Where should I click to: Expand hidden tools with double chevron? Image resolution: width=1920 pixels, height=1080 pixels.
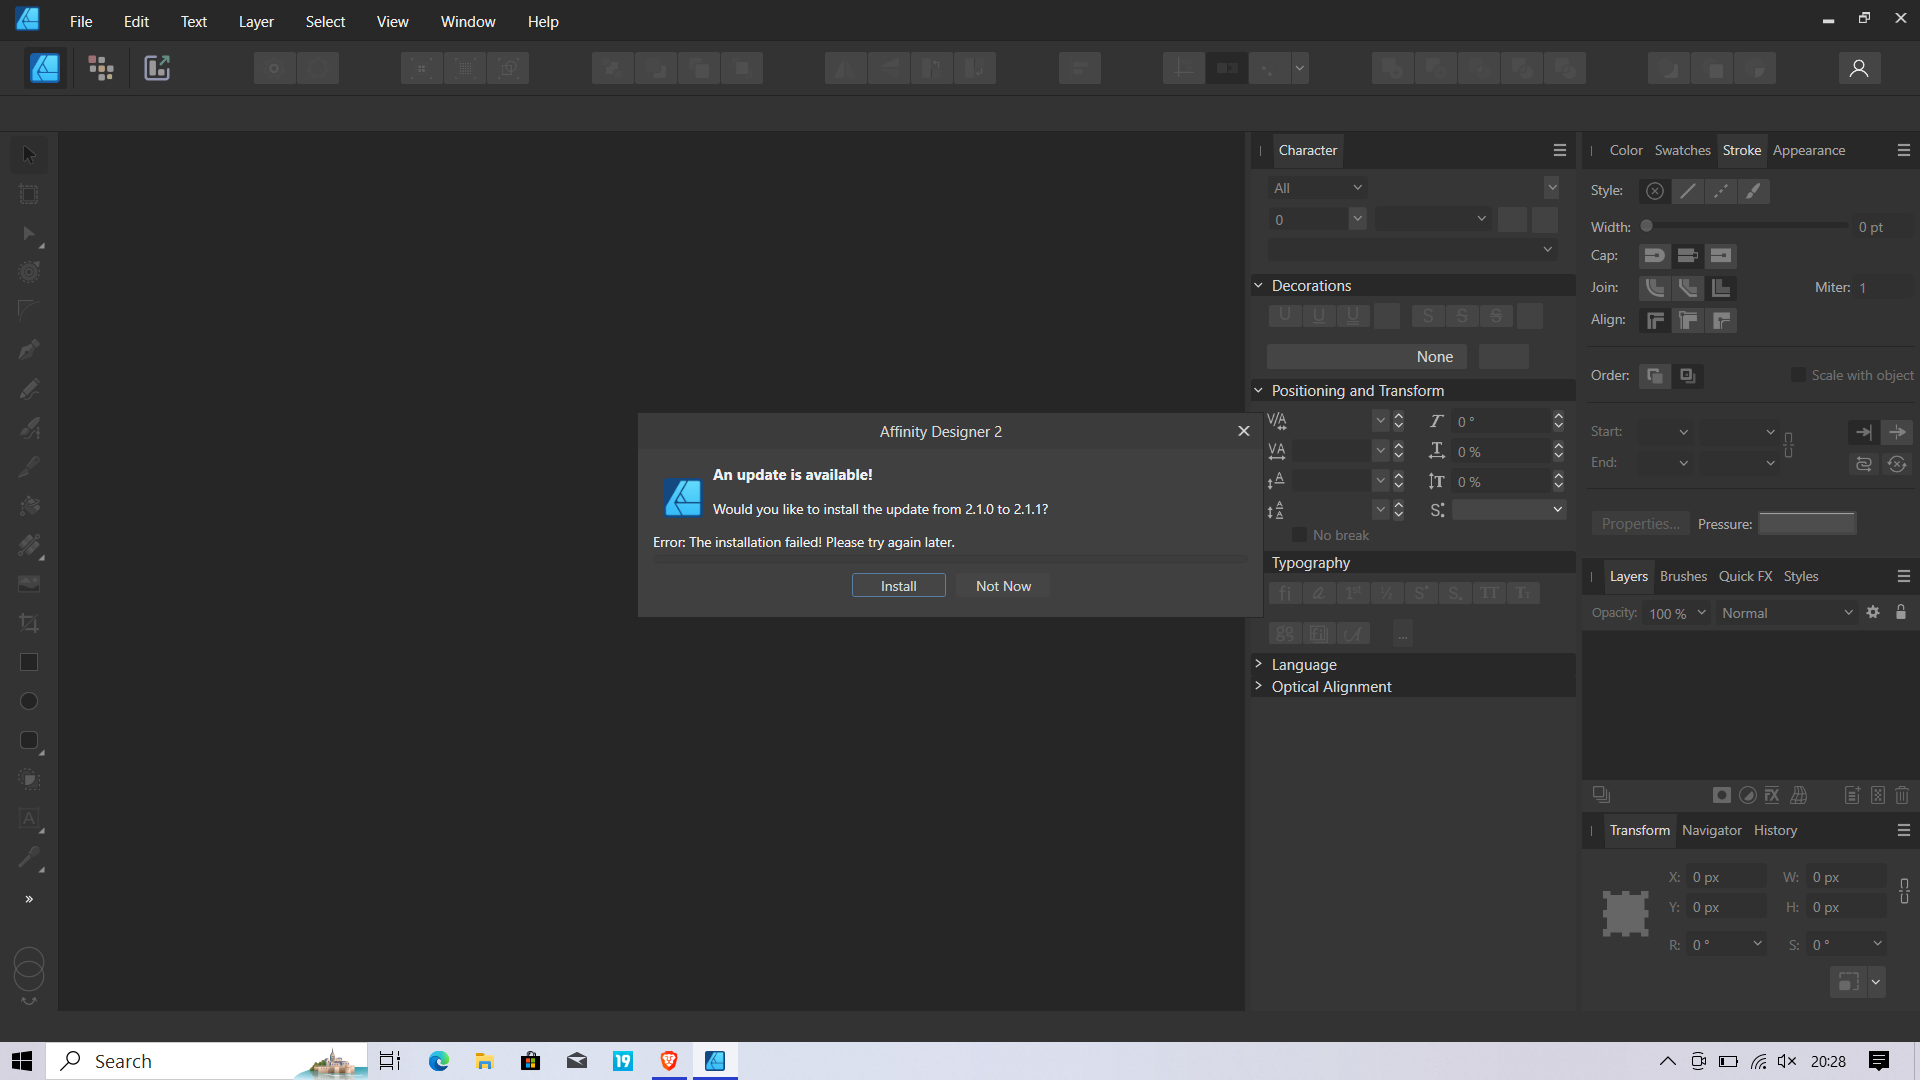click(29, 899)
